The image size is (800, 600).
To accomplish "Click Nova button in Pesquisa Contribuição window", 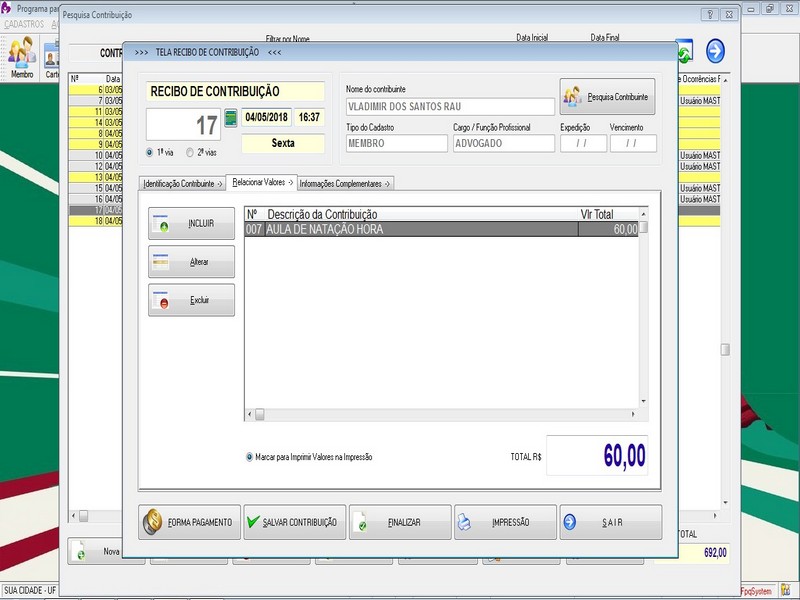I will (x=95, y=552).
